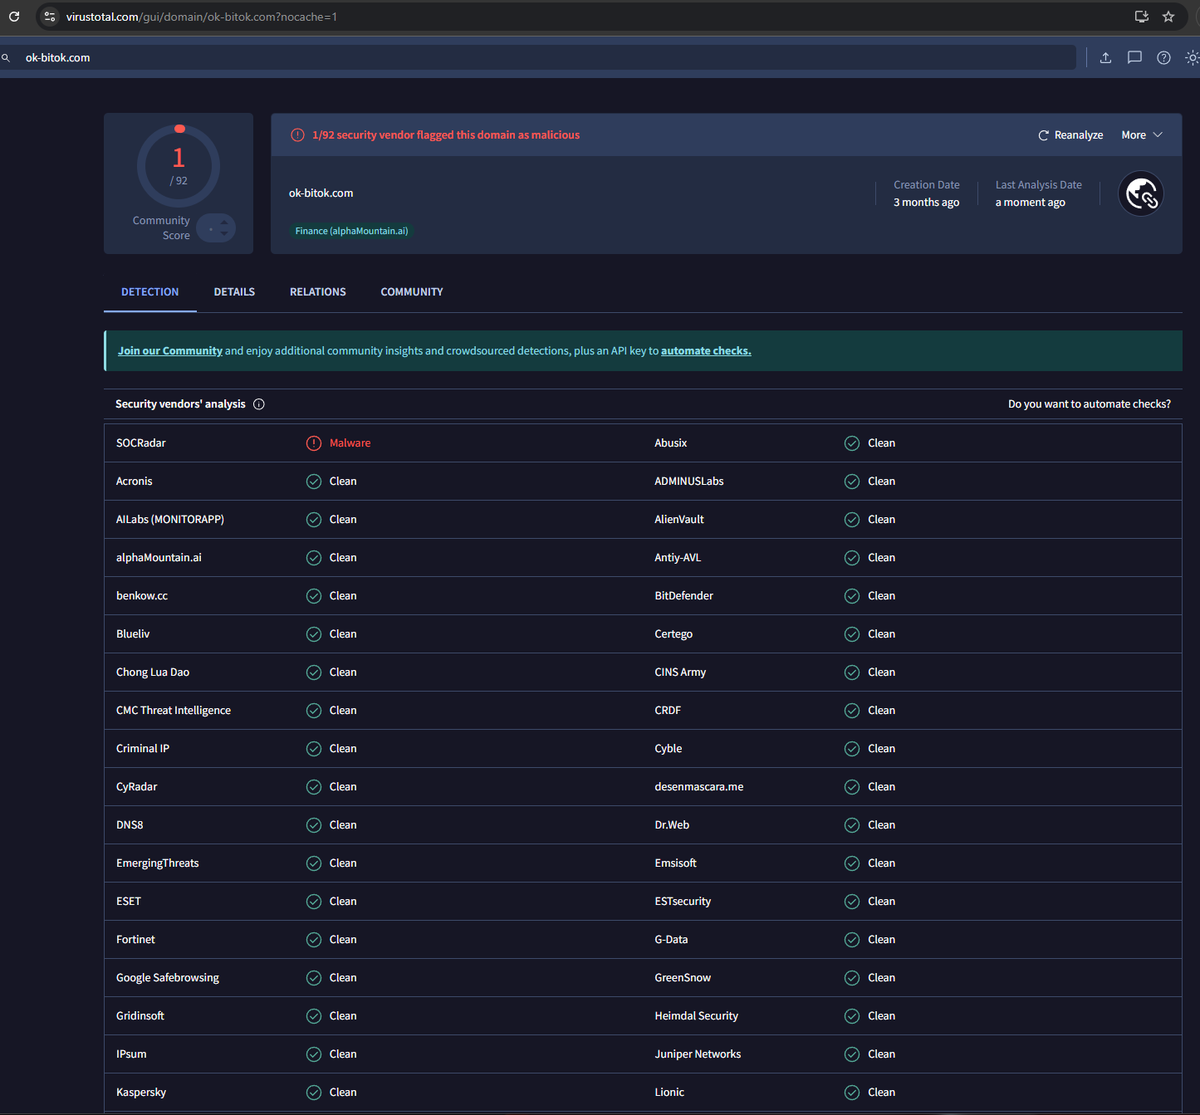Click the ADMINUSLabs vendor name
This screenshot has width=1200, height=1115.
(689, 481)
